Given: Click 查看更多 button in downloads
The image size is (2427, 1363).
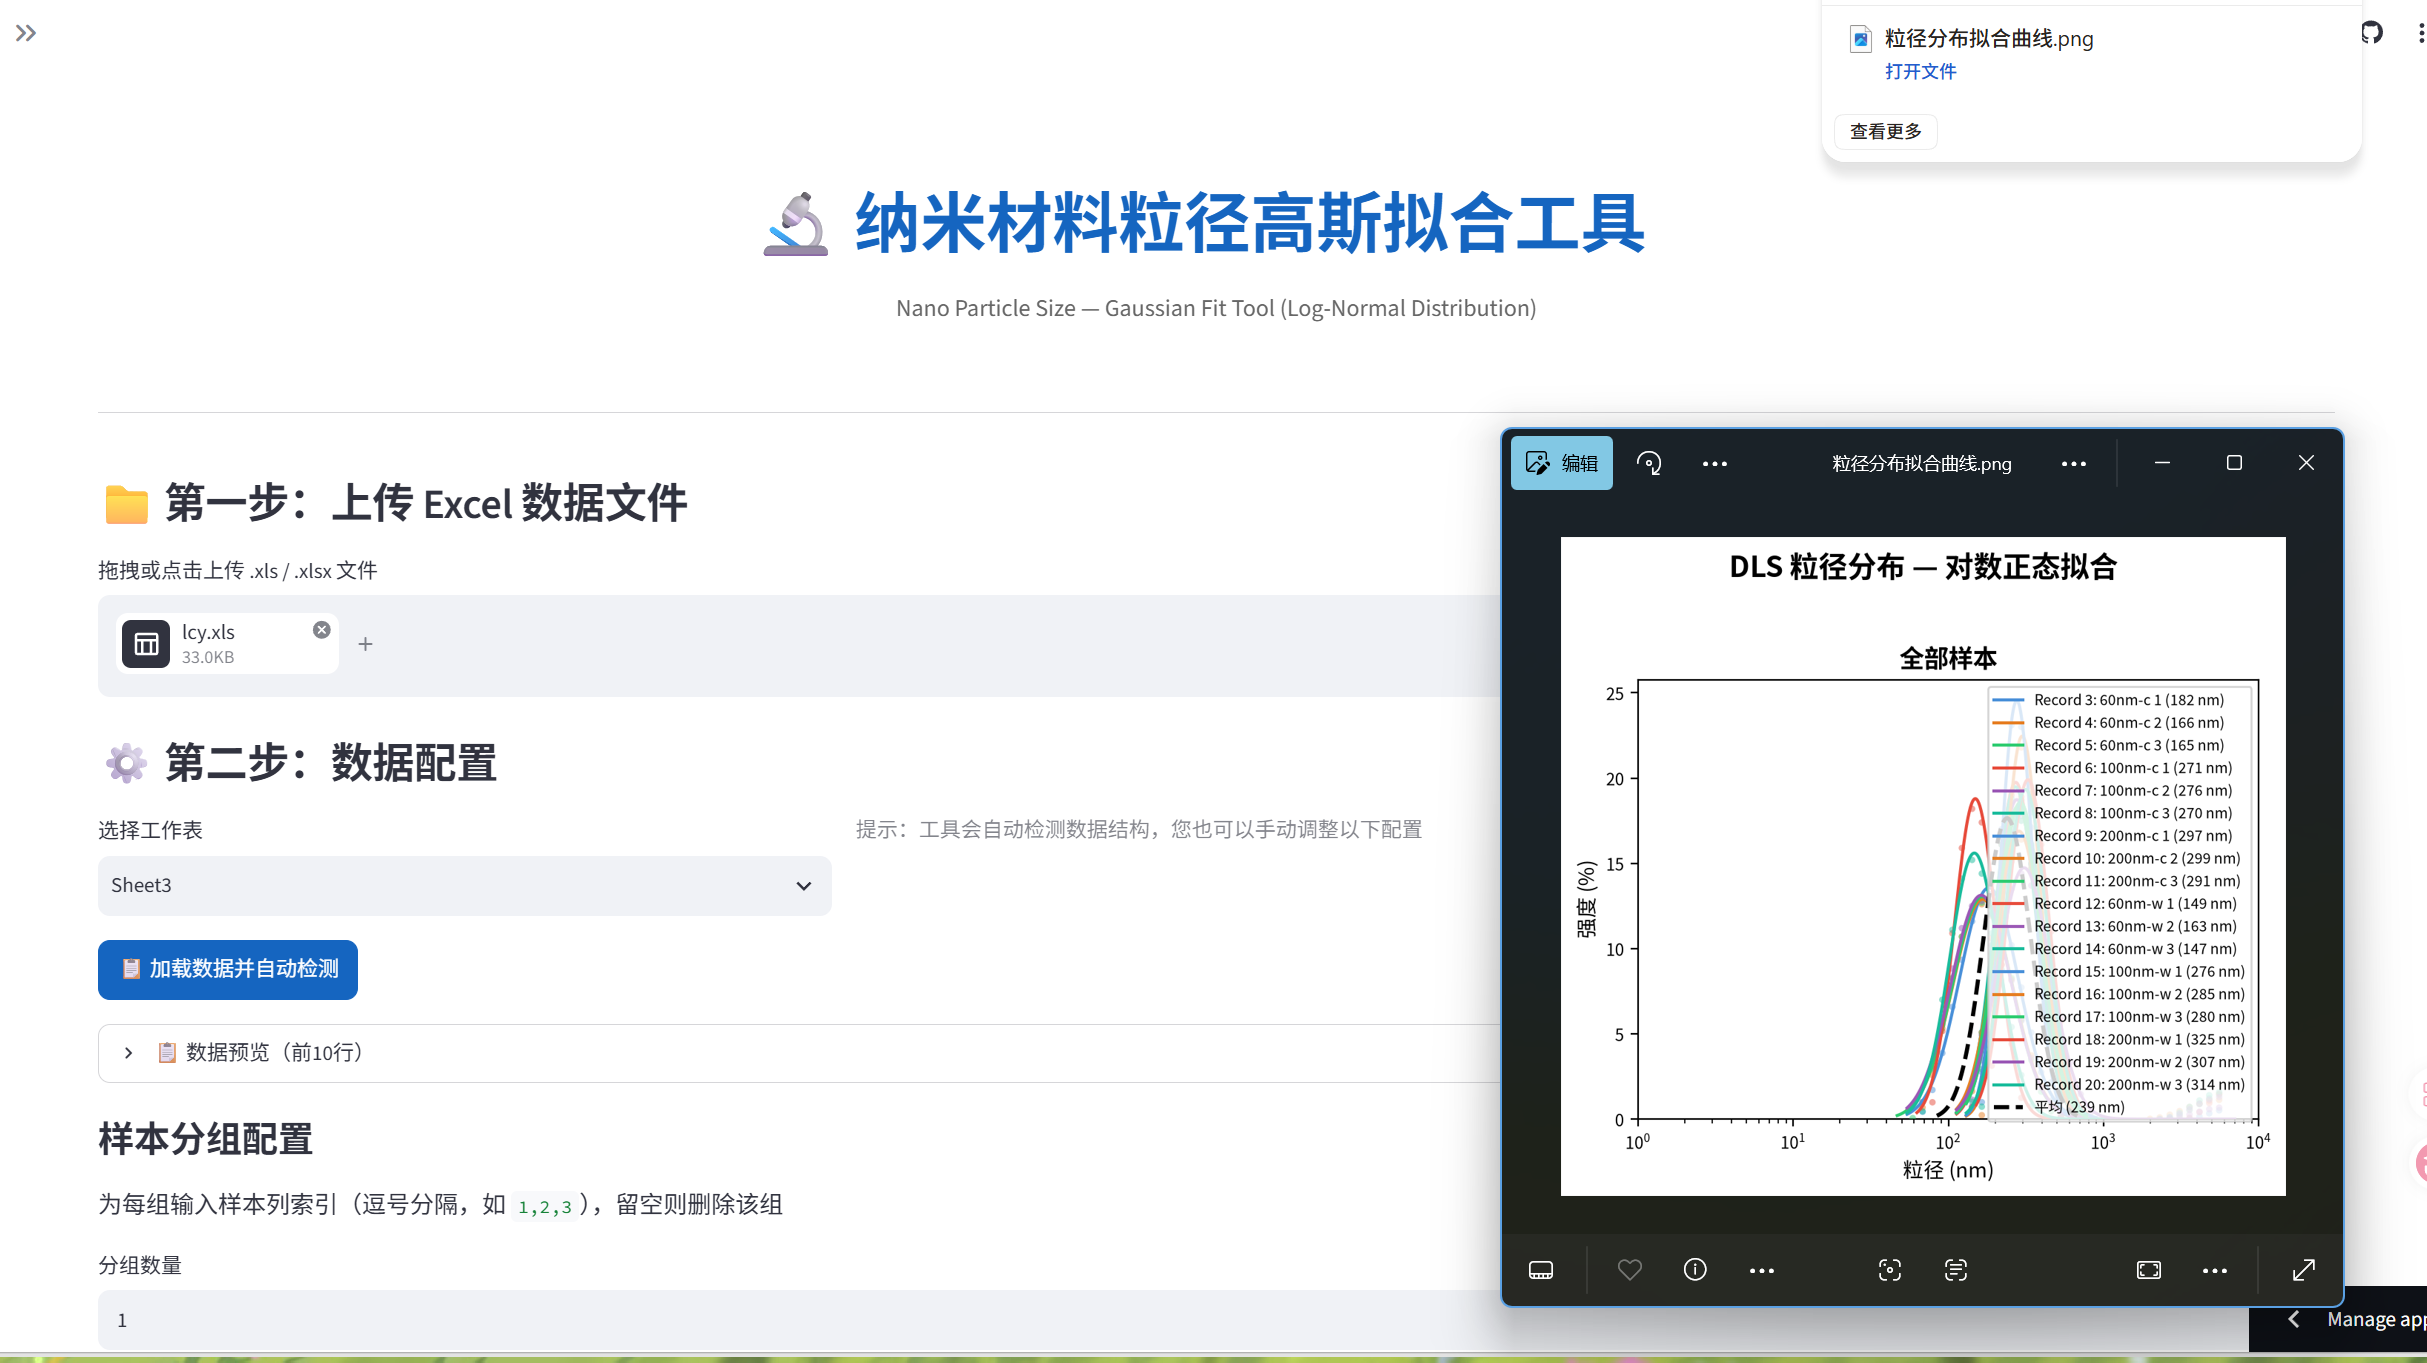Looking at the screenshot, I should [1885, 131].
